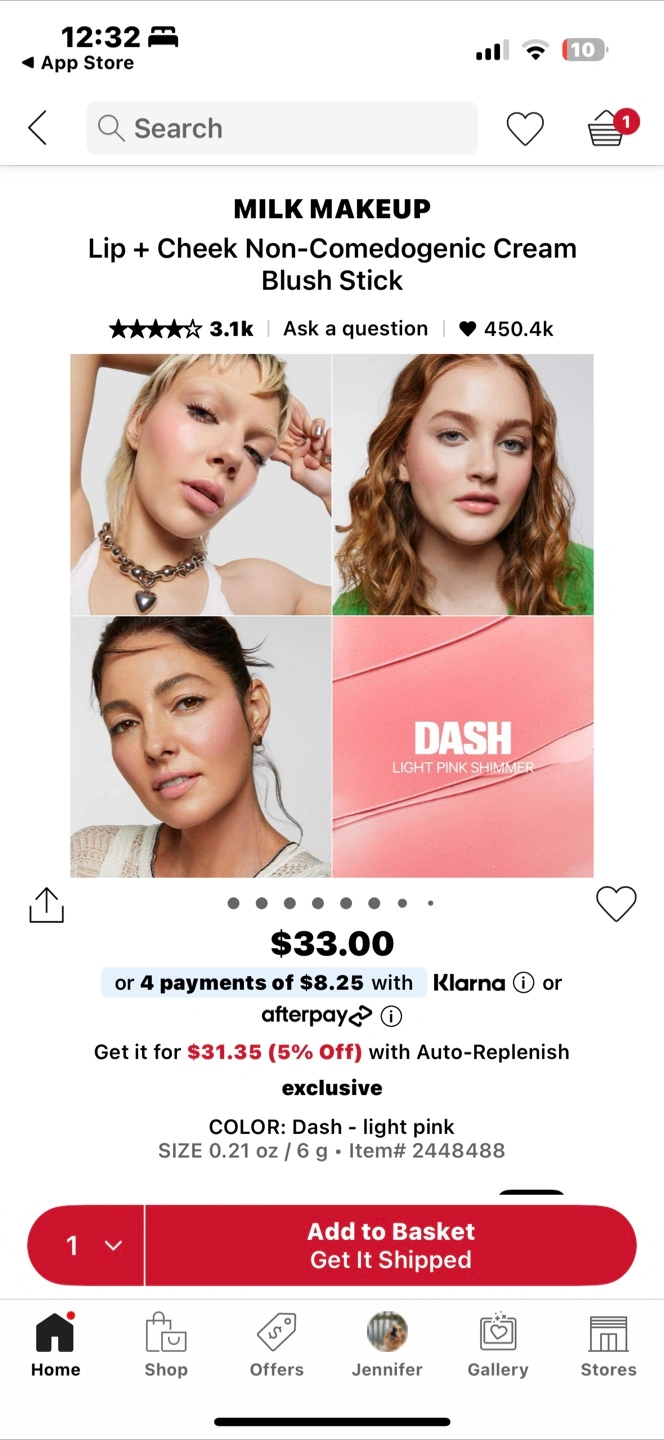Switch to the Stores tab
This screenshot has width=664, height=1440.
click(608, 1346)
